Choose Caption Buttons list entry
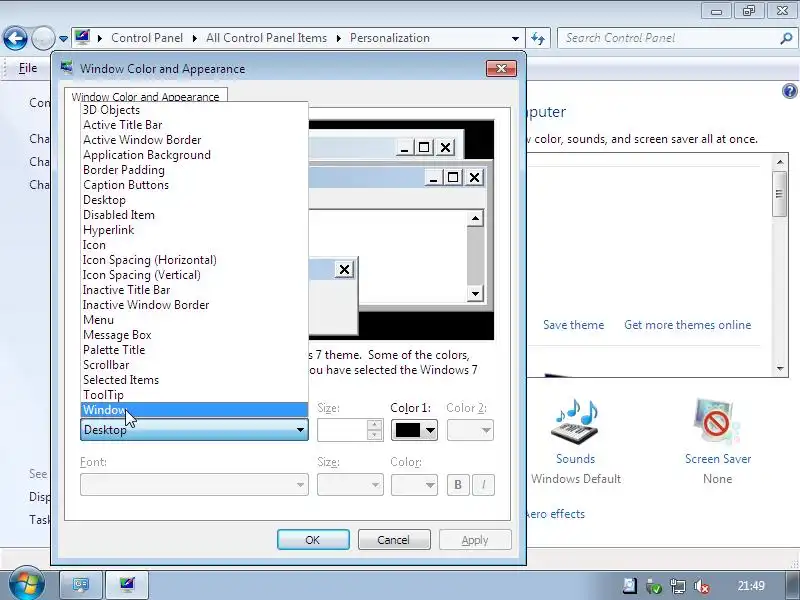800x600 pixels. coord(194,185)
